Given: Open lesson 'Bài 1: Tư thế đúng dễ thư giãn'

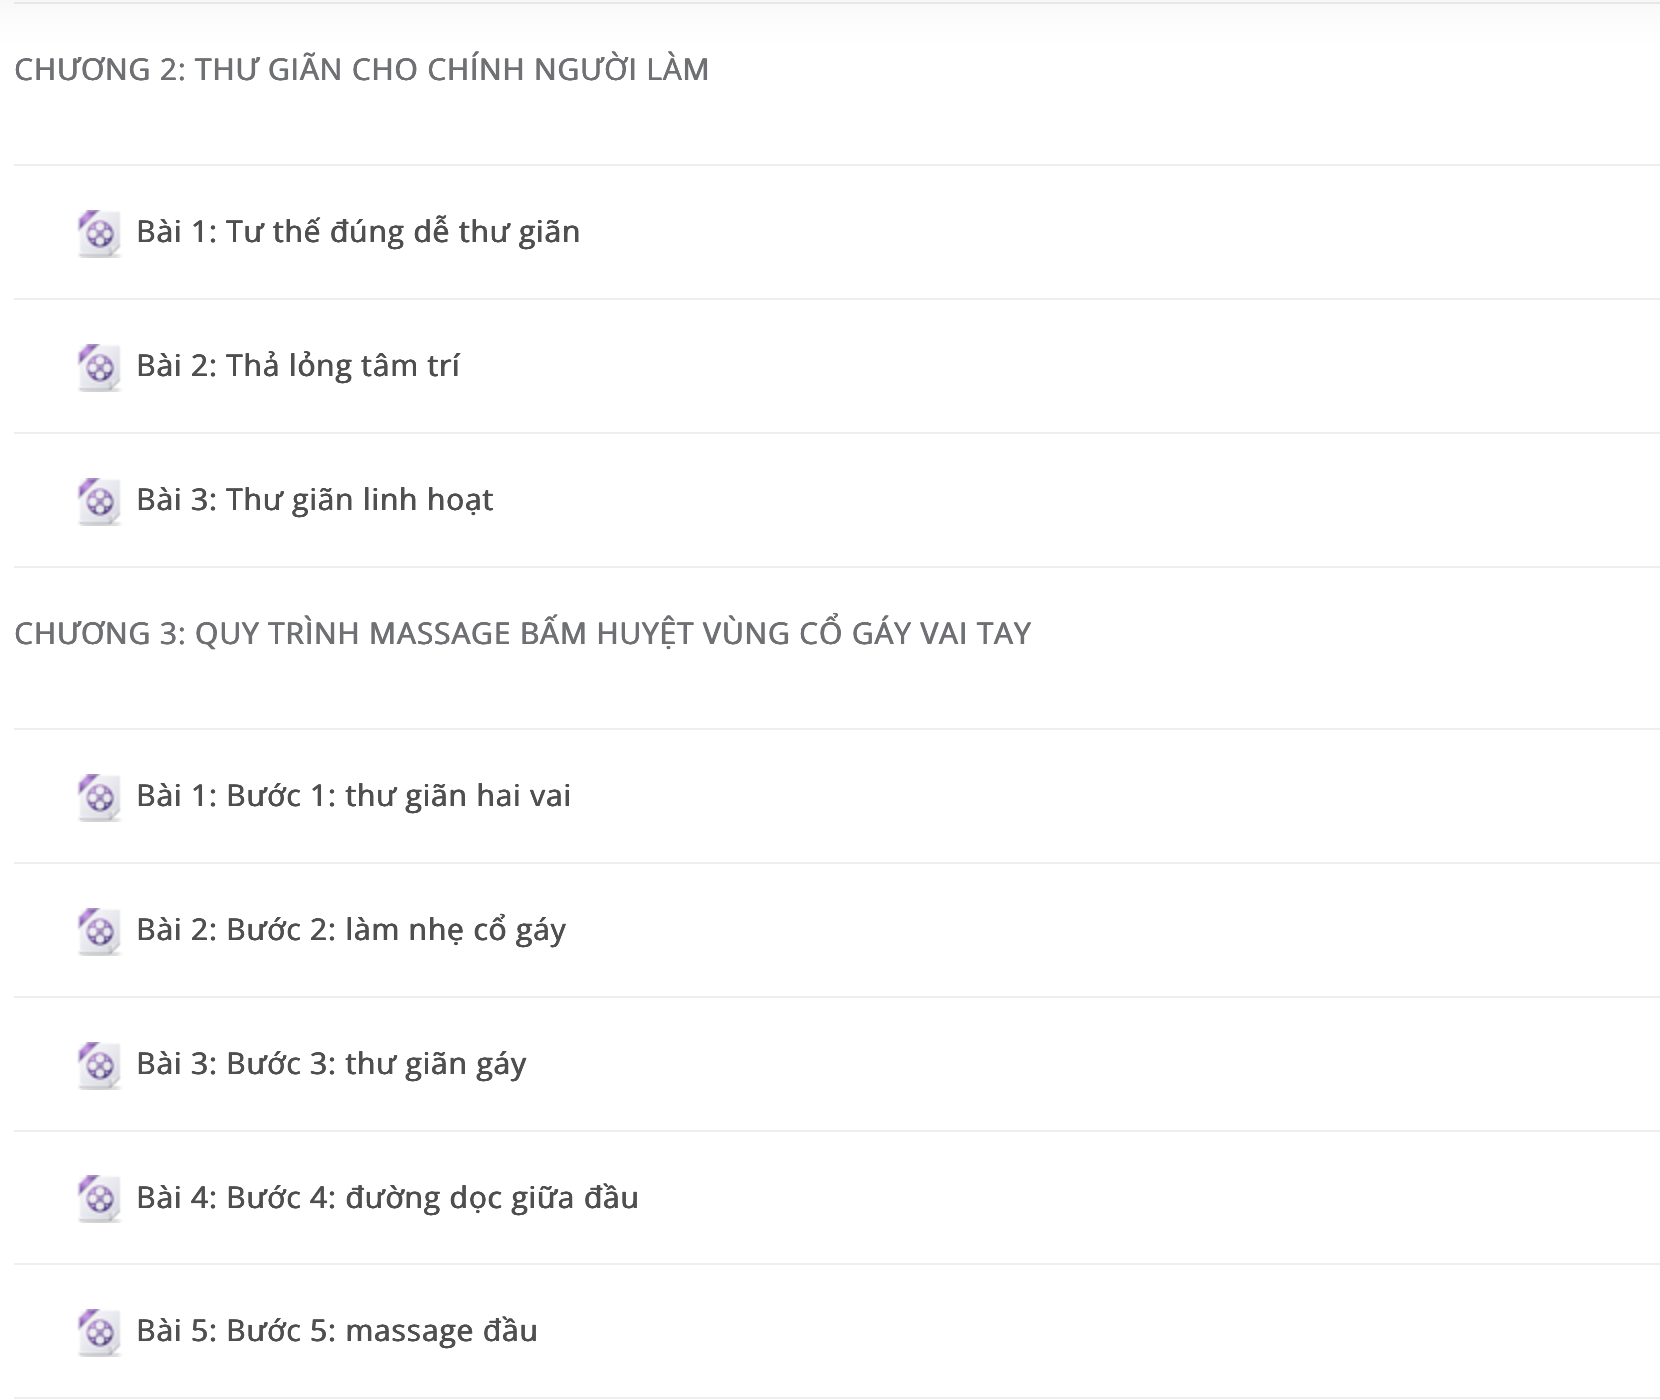Looking at the screenshot, I should point(358,232).
